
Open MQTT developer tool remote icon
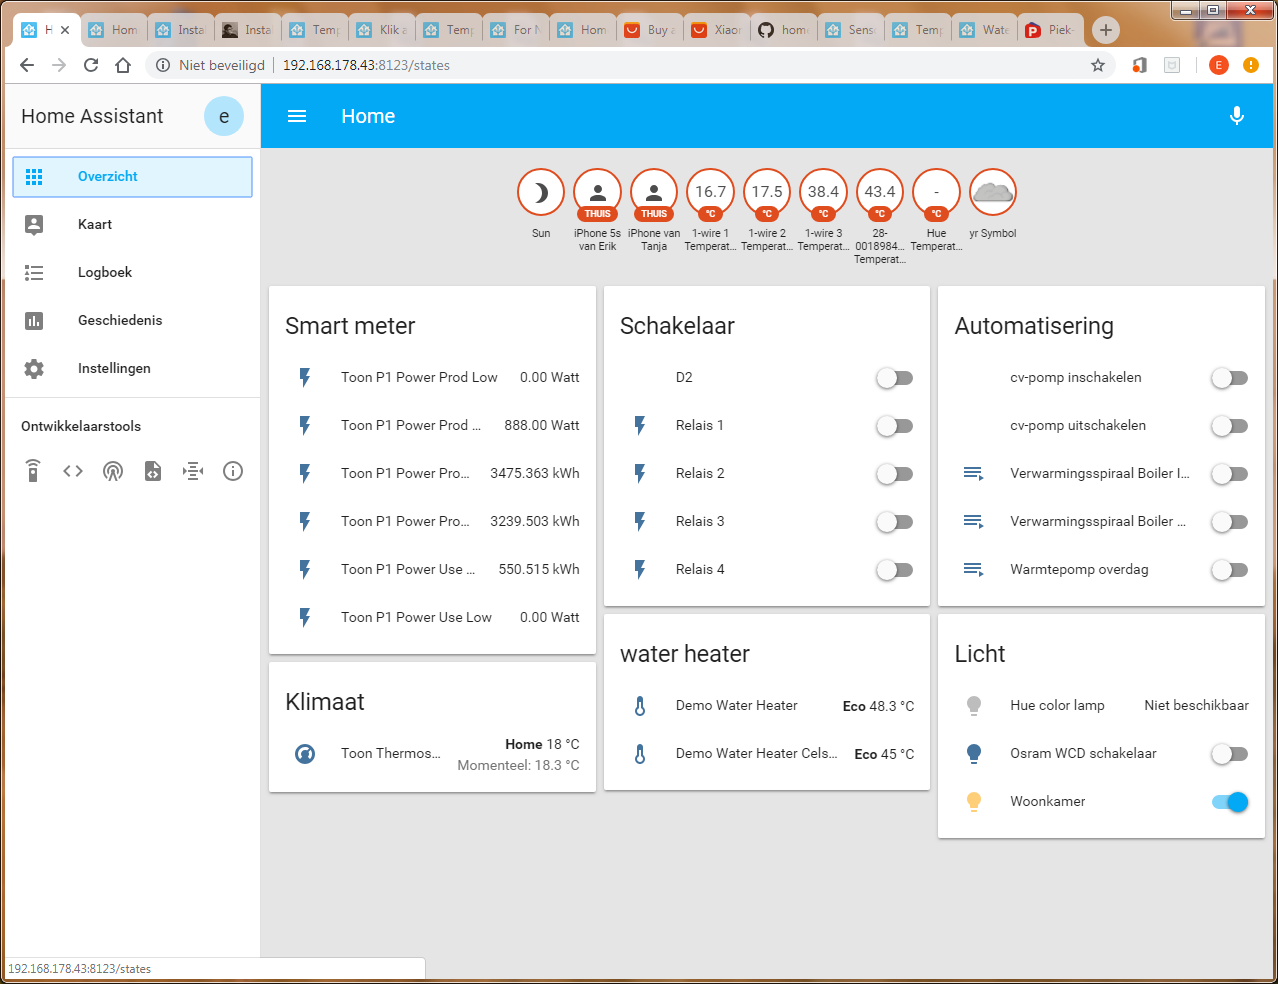pos(33,471)
